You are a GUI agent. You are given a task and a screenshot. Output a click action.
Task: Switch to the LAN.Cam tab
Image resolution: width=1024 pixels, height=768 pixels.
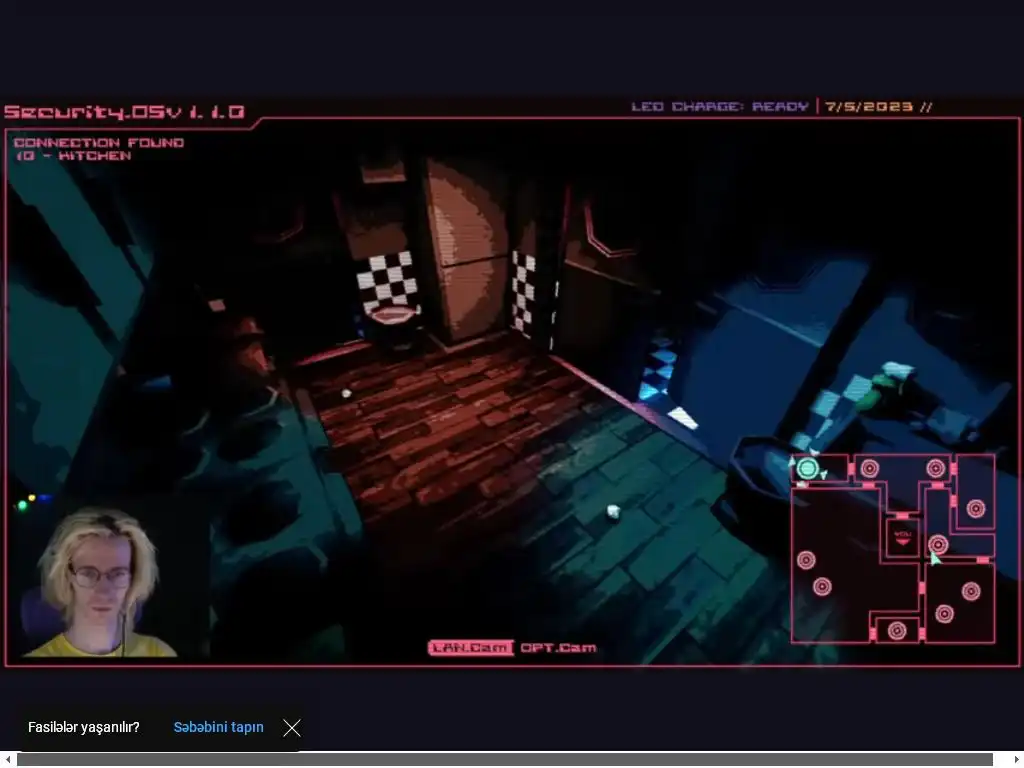coord(470,648)
